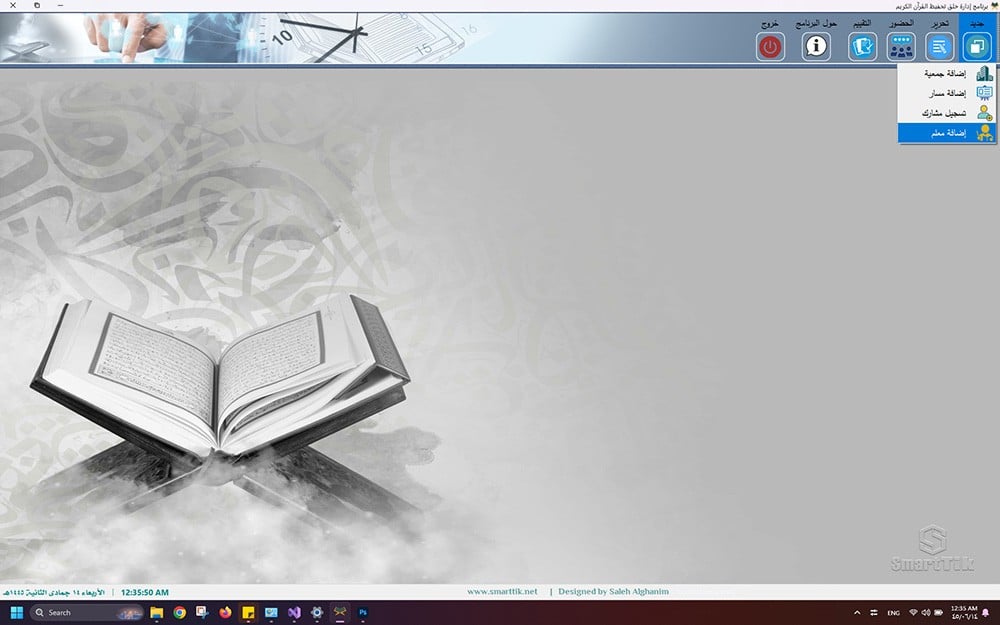This screenshot has width=1000, height=625.
Task: Select Register Participant (تسجيل مشارك) menu entry
Action: pos(944,113)
